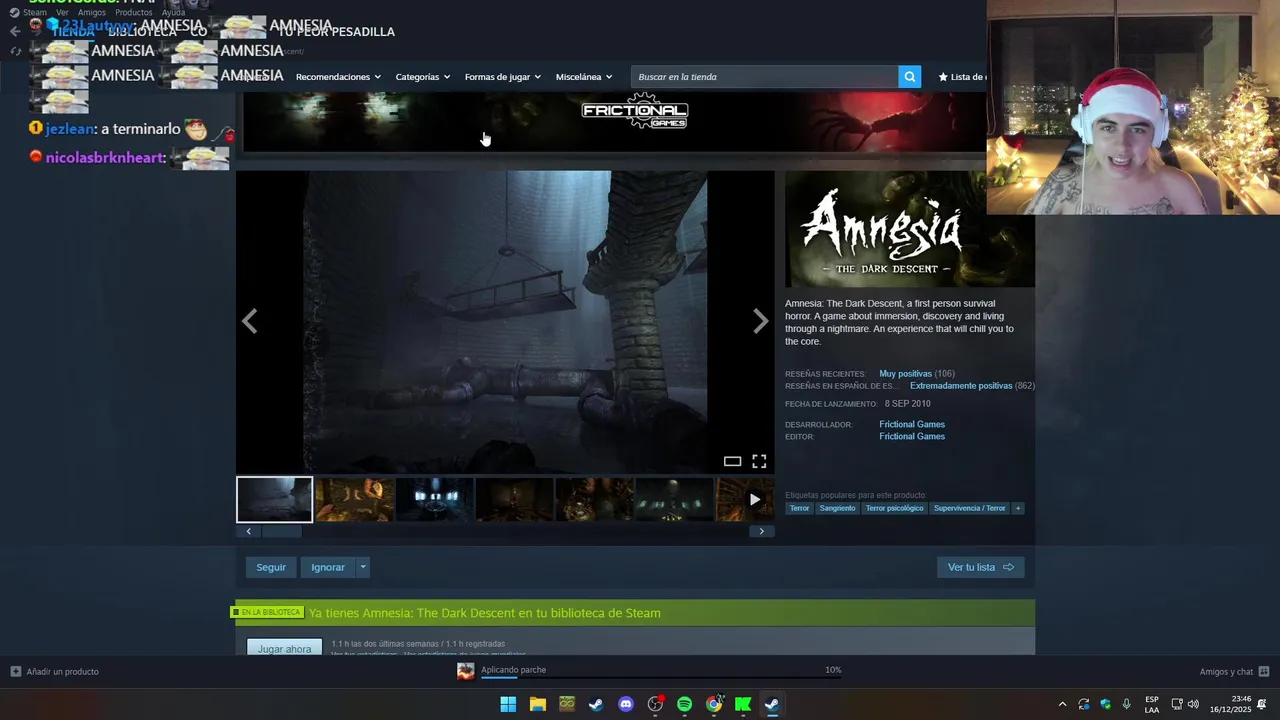This screenshot has width=1280, height=720.
Task: Click the thumbnail strip scrollbar handle
Action: point(281,531)
